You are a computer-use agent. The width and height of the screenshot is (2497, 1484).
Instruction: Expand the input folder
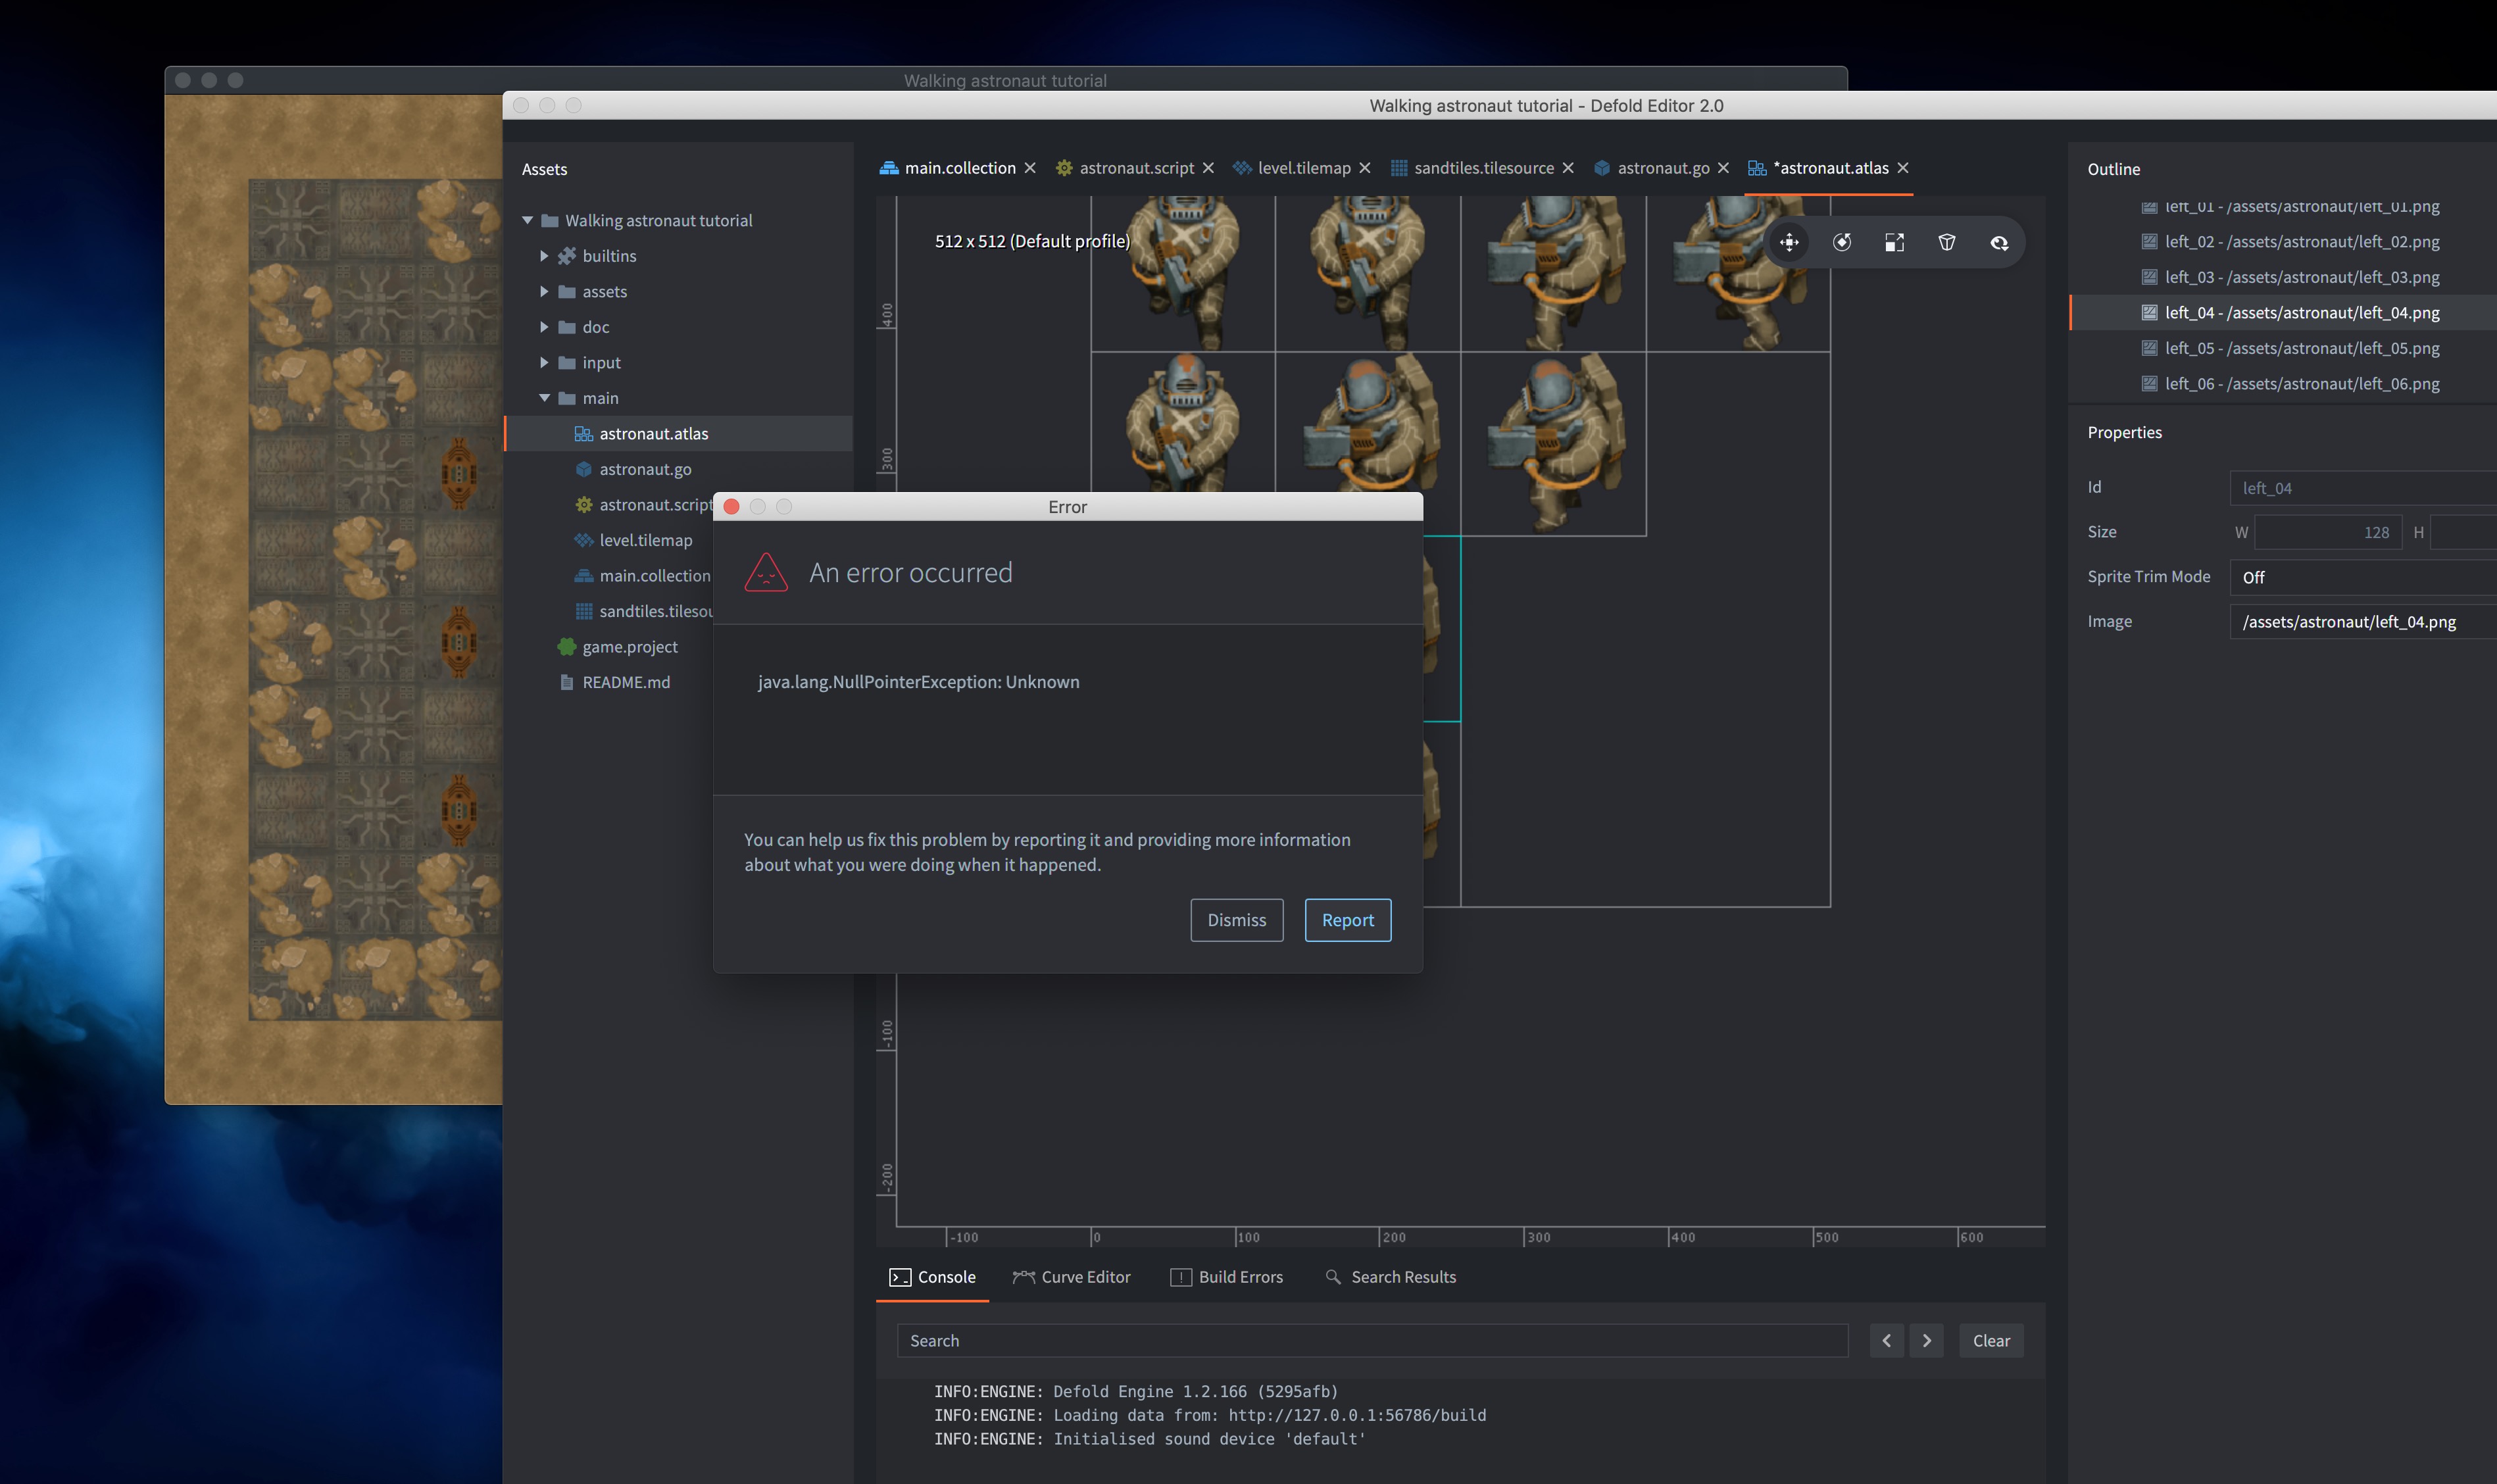[544, 362]
